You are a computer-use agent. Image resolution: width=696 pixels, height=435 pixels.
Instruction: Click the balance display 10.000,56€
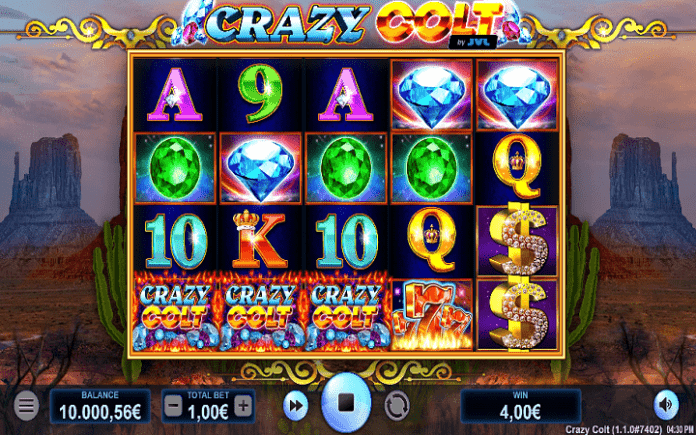pos(100,407)
